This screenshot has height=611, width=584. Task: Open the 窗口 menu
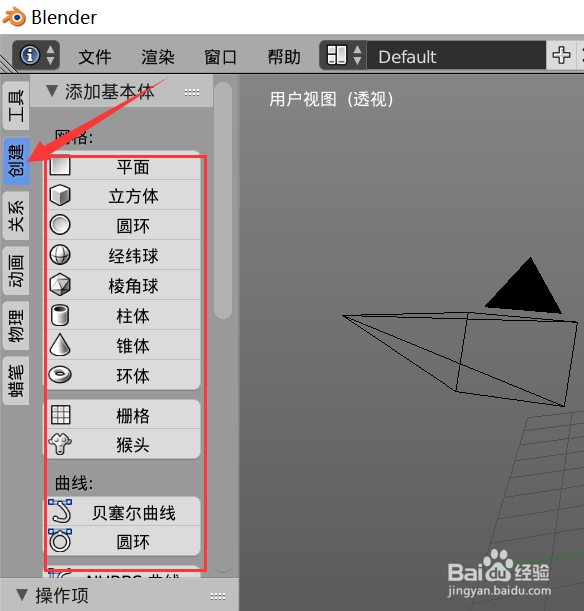[x=221, y=57]
